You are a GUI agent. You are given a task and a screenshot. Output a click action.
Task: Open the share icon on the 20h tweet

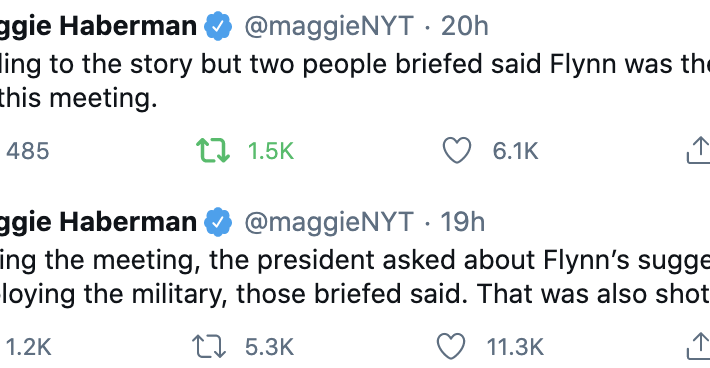tap(699, 150)
